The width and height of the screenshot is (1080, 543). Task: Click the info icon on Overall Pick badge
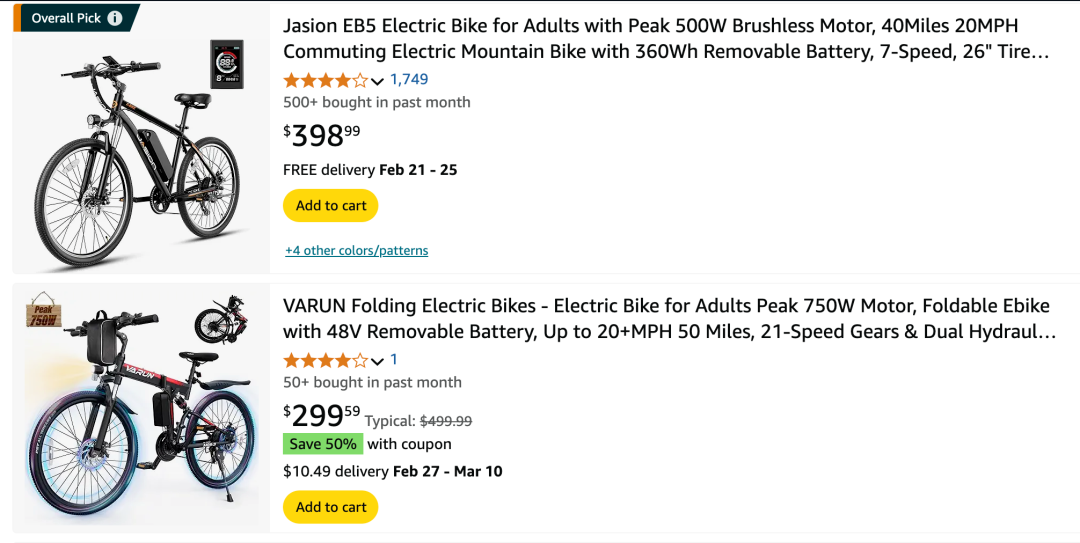(x=115, y=18)
